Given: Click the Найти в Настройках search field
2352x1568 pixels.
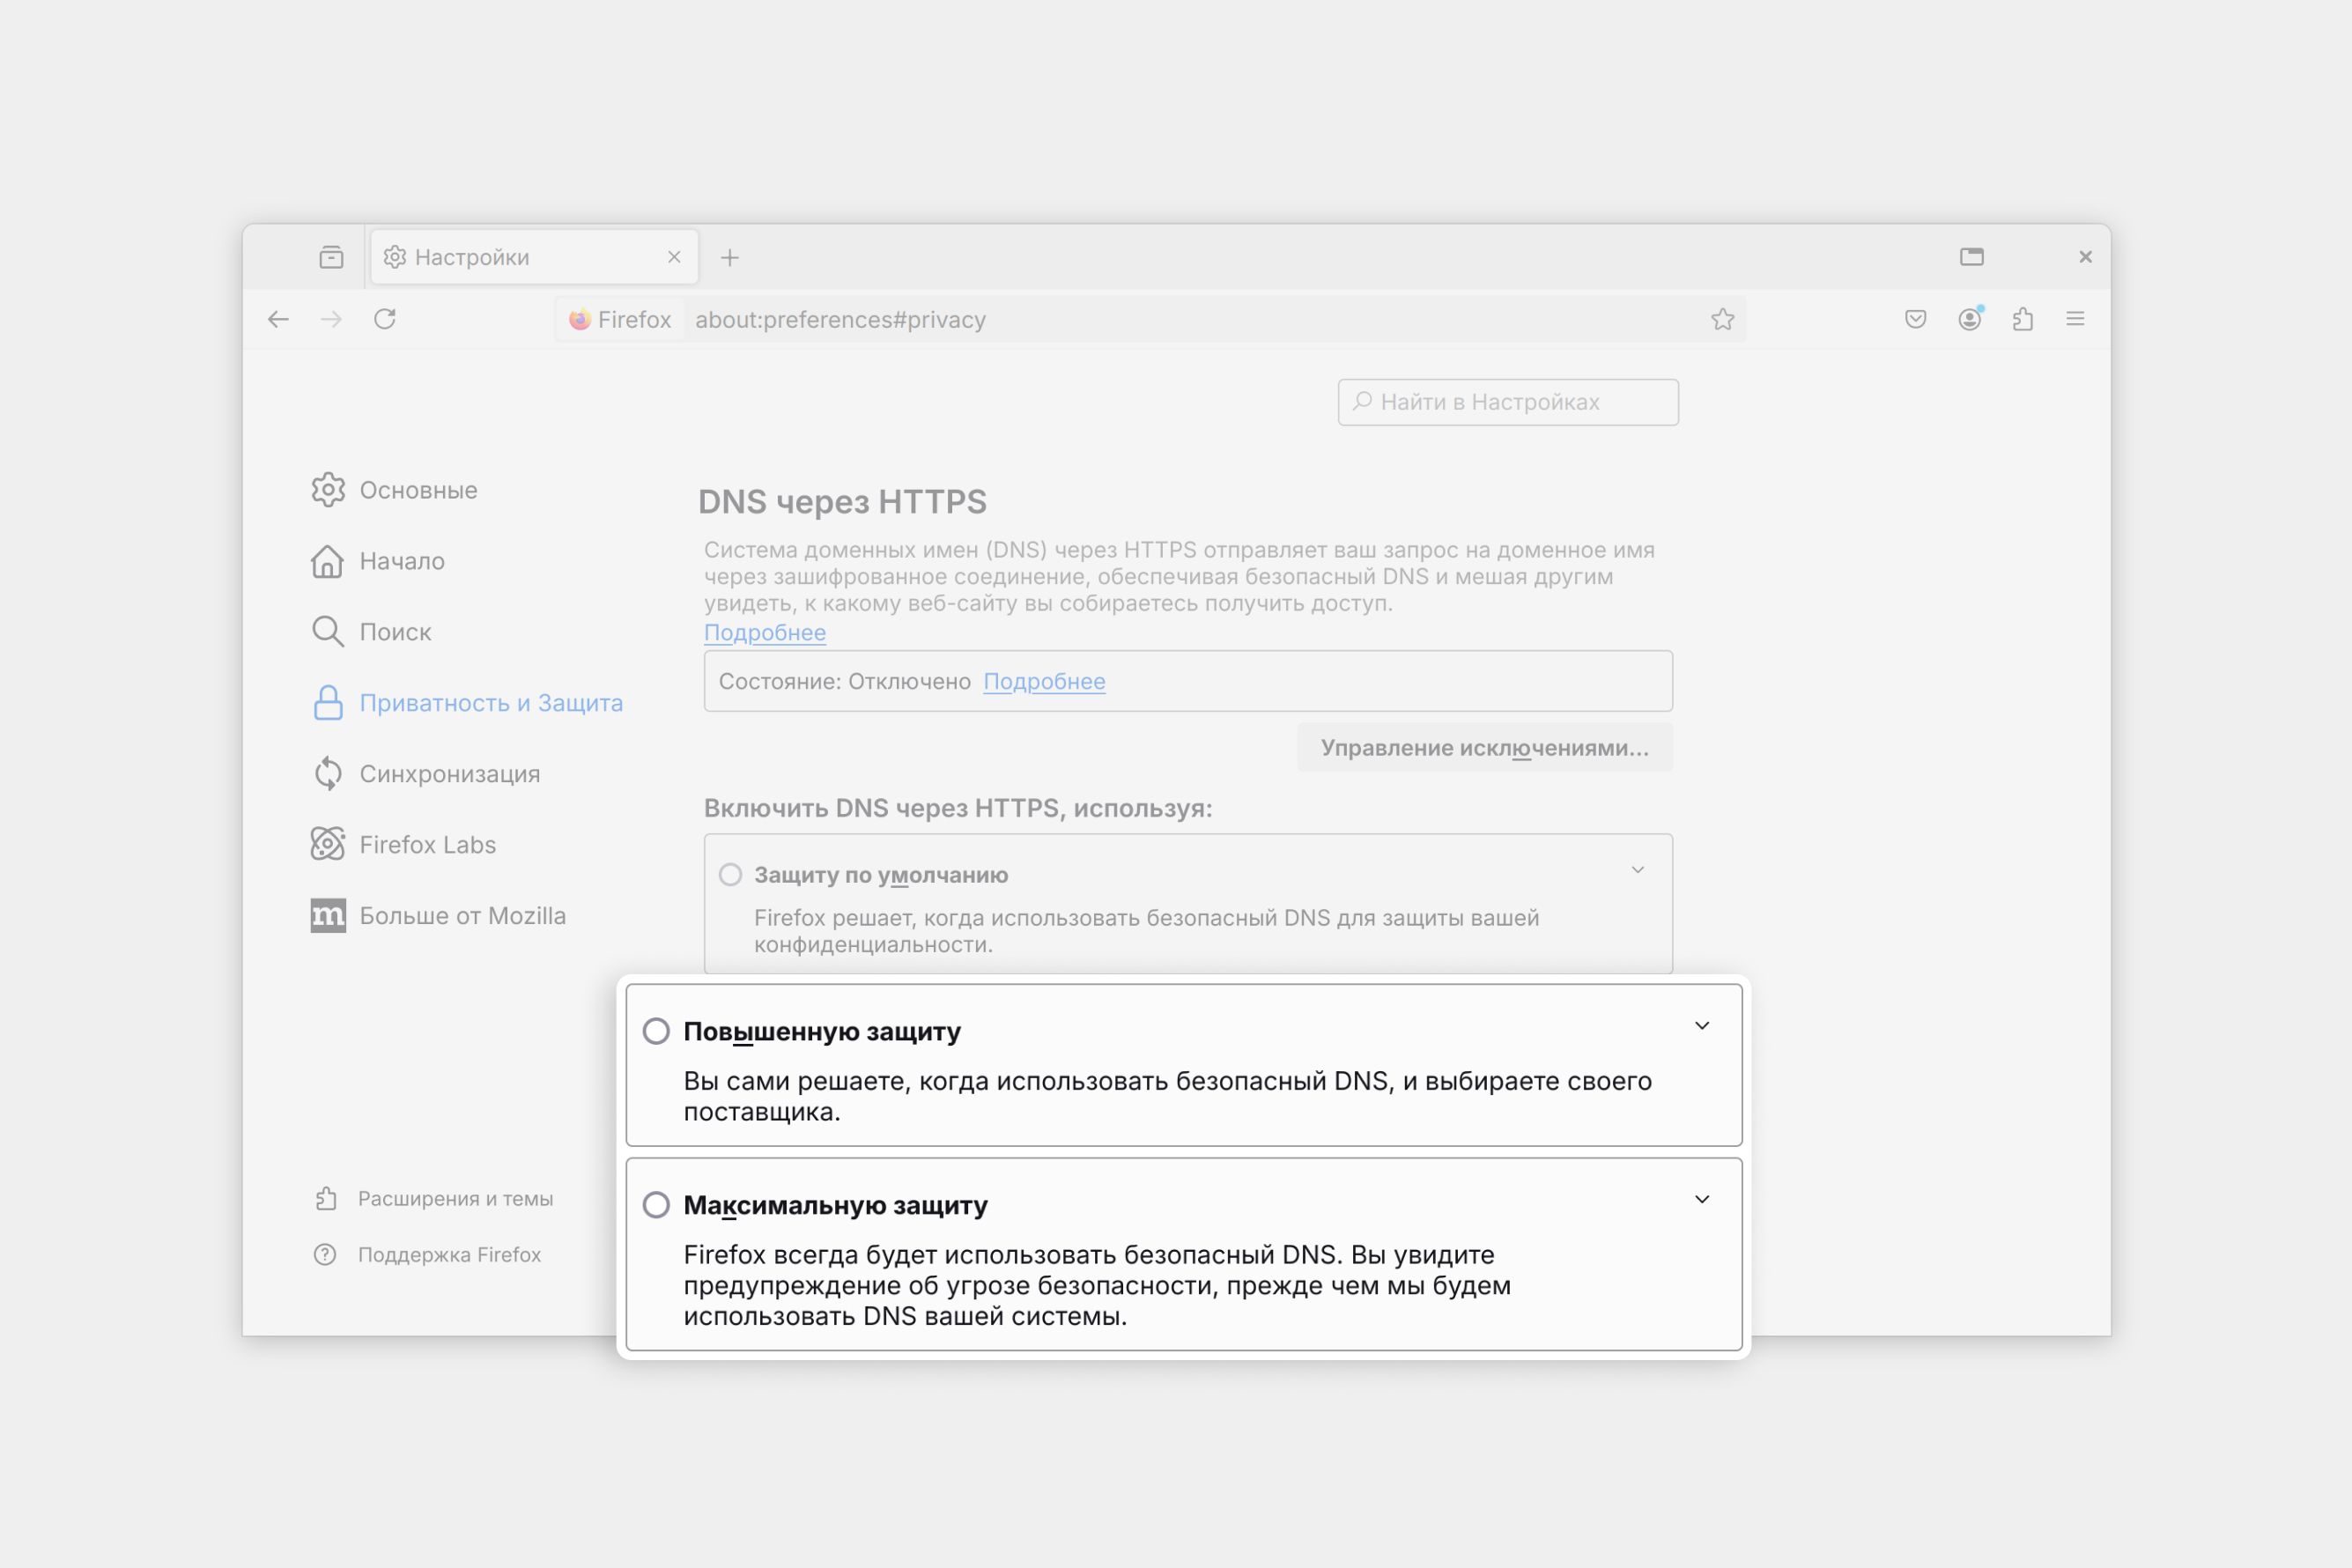Looking at the screenshot, I should click(x=1508, y=402).
